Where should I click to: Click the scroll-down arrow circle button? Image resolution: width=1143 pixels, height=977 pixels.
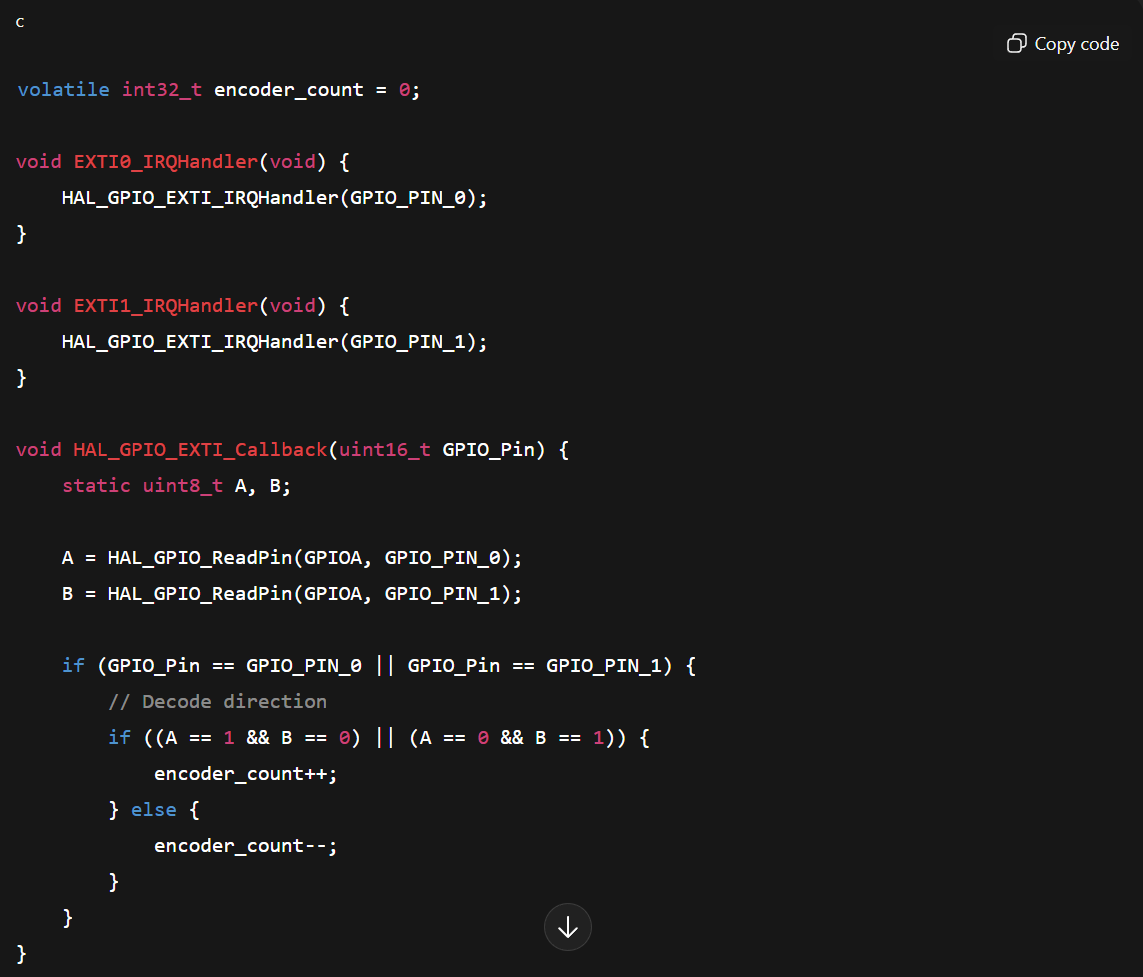click(x=568, y=927)
